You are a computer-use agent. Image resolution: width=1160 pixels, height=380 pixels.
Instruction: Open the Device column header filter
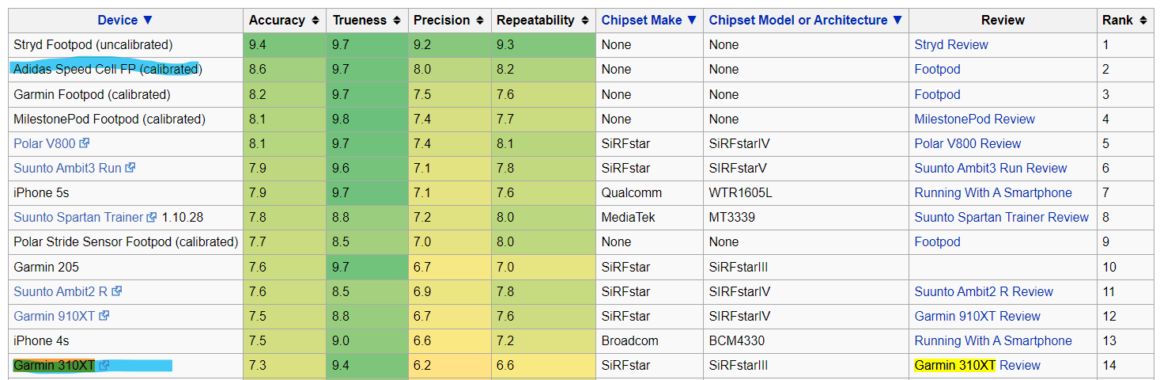click(125, 20)
